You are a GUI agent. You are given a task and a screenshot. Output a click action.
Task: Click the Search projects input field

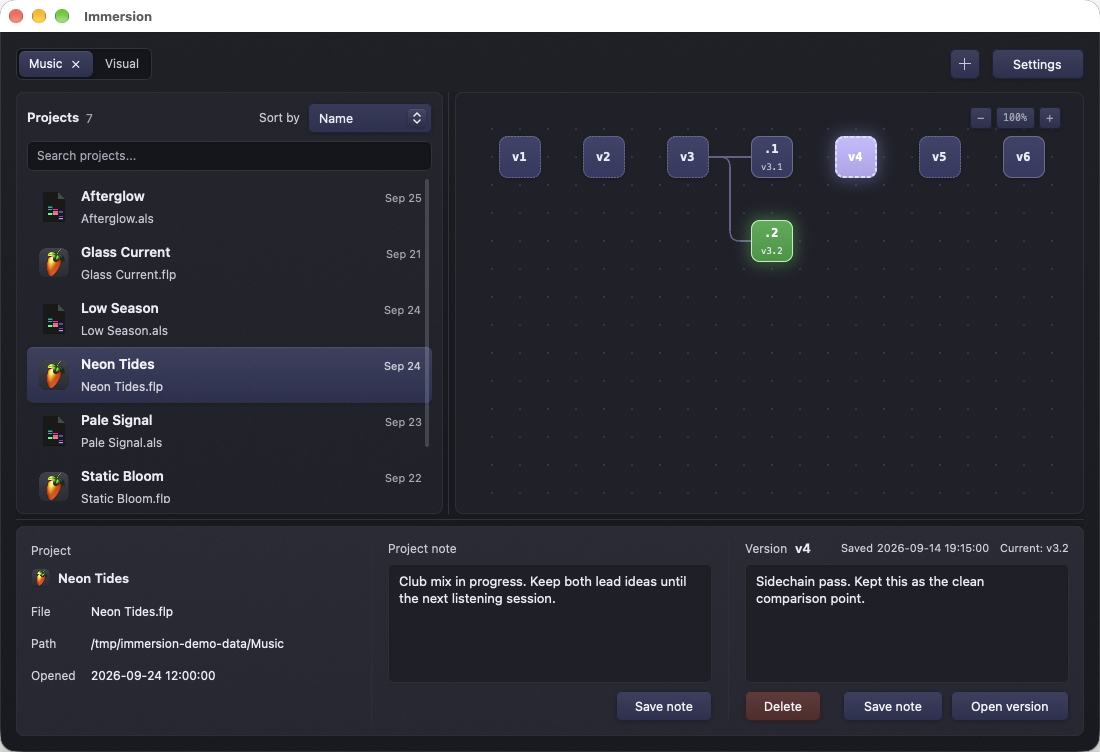click(229, 156)
